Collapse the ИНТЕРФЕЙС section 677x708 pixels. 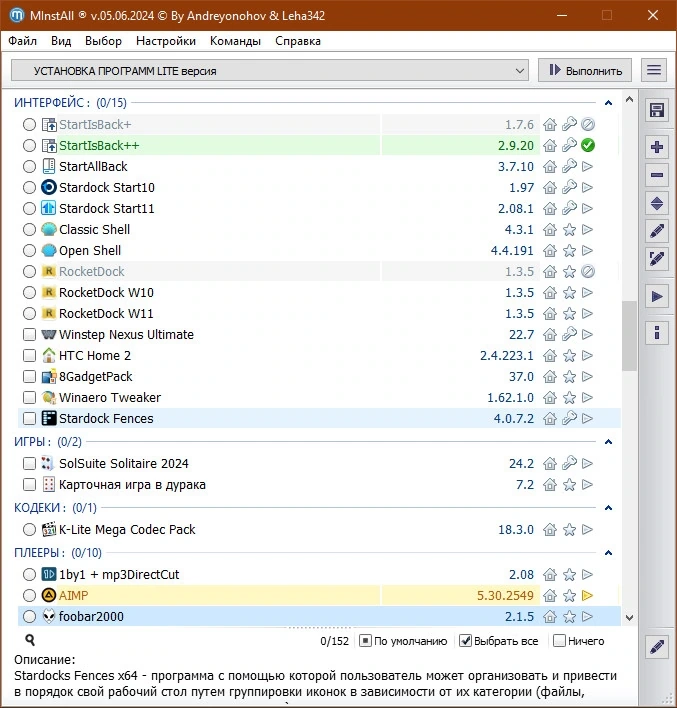pyautogui.click(x=608, y=103)
